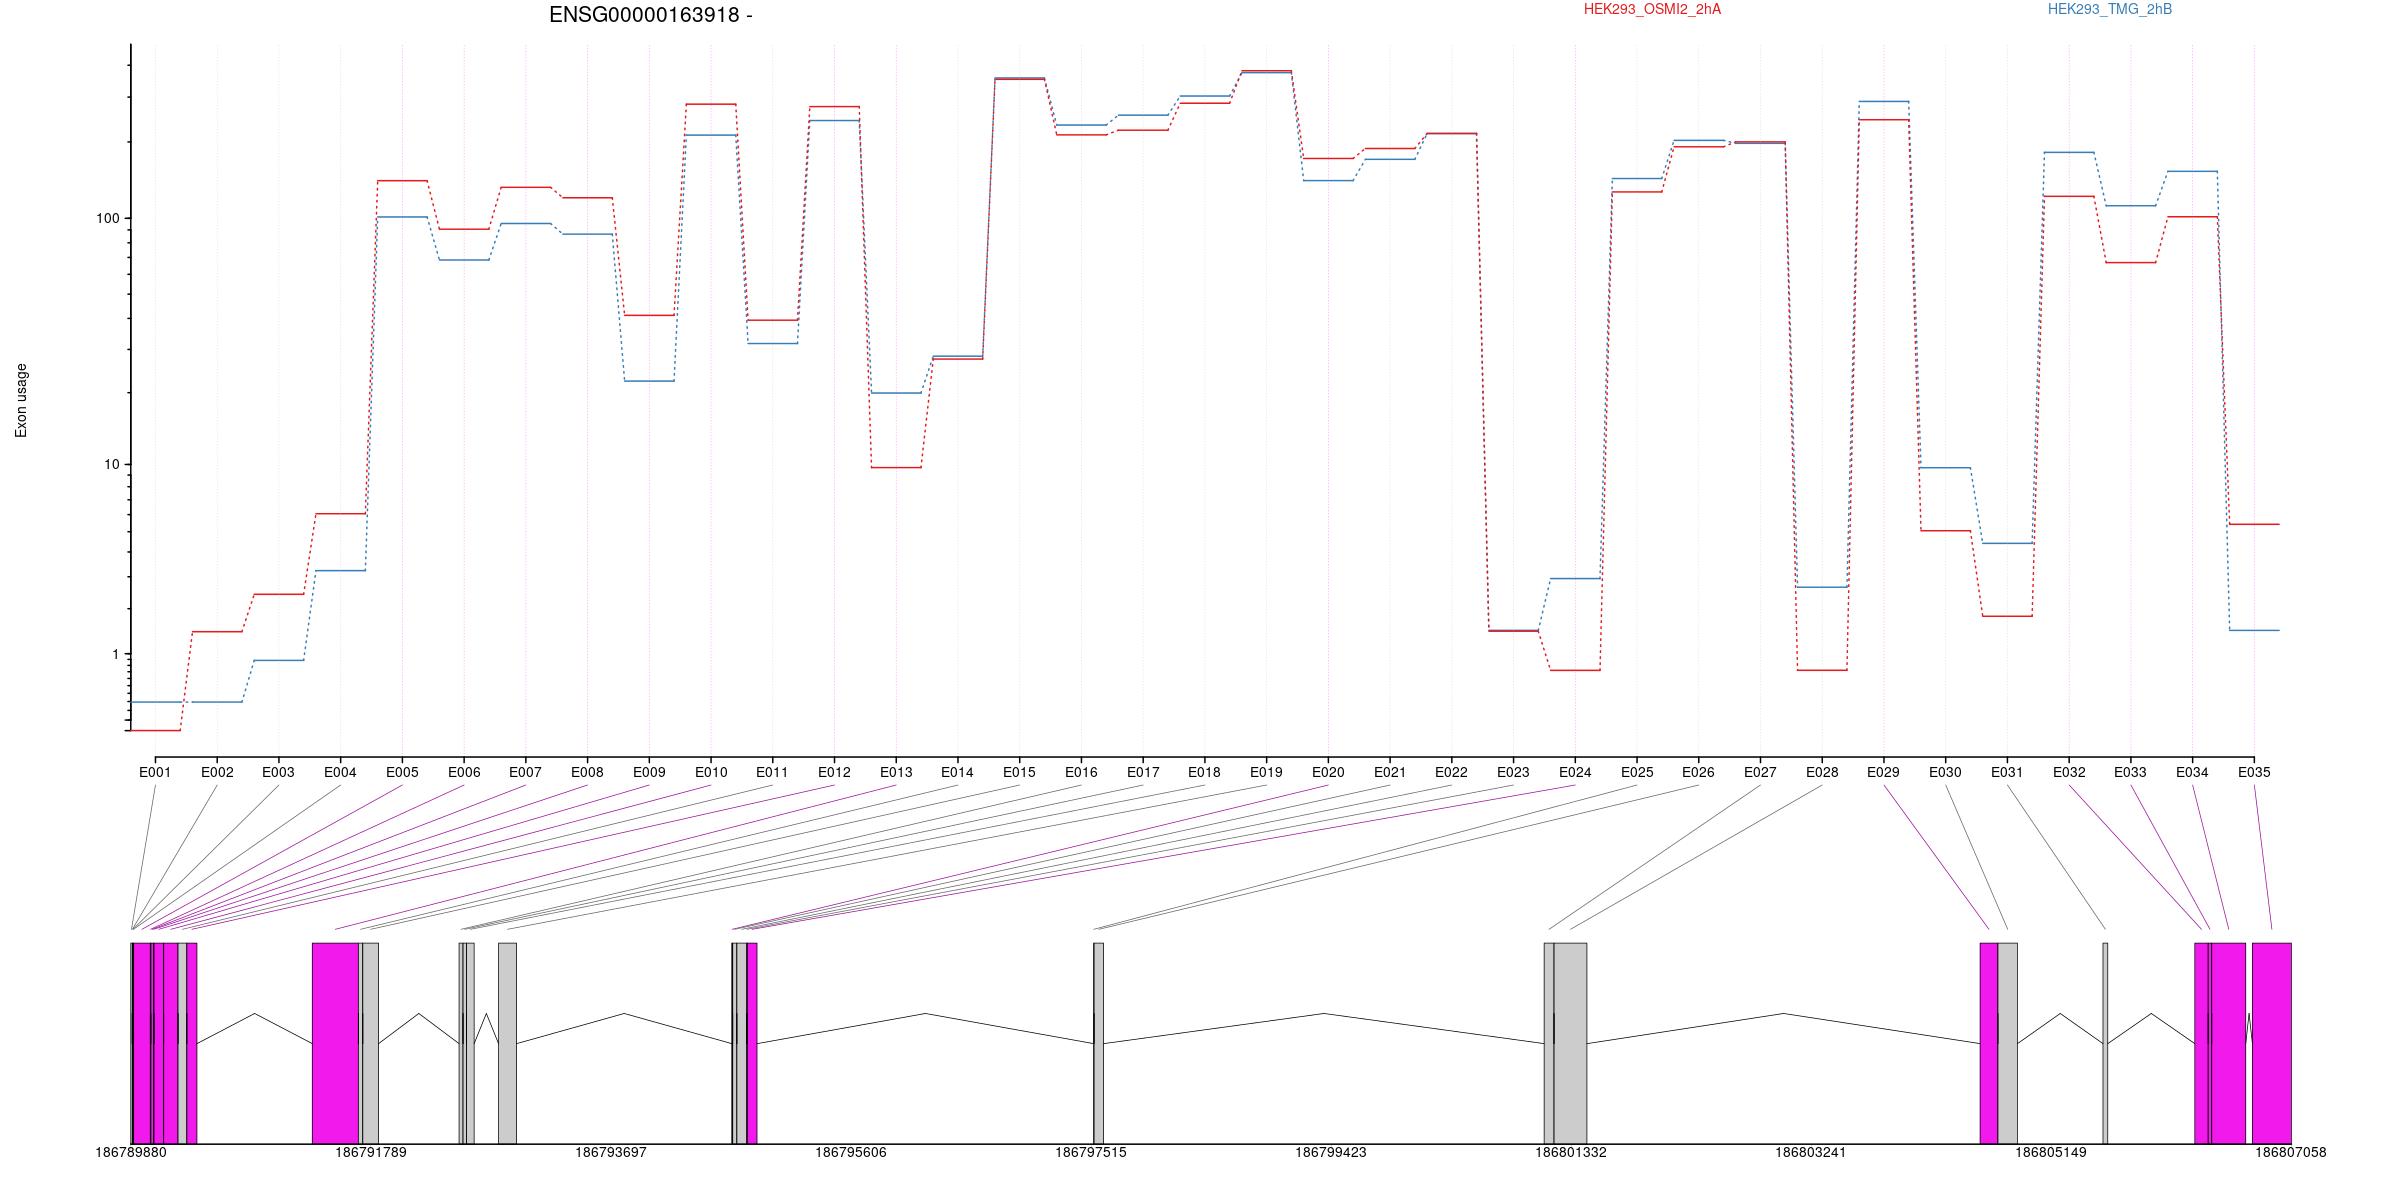The height and width of the screenshot is (1200, 2400).
Task: Click exon label E002
Action: tap(217, 772)
